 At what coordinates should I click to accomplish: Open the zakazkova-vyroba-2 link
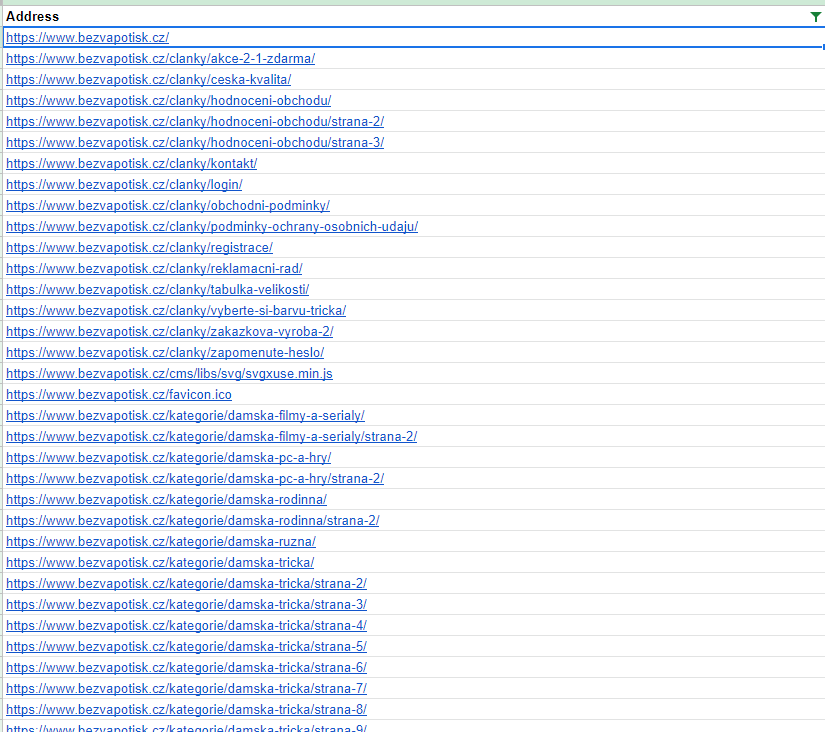pos(169,332)
